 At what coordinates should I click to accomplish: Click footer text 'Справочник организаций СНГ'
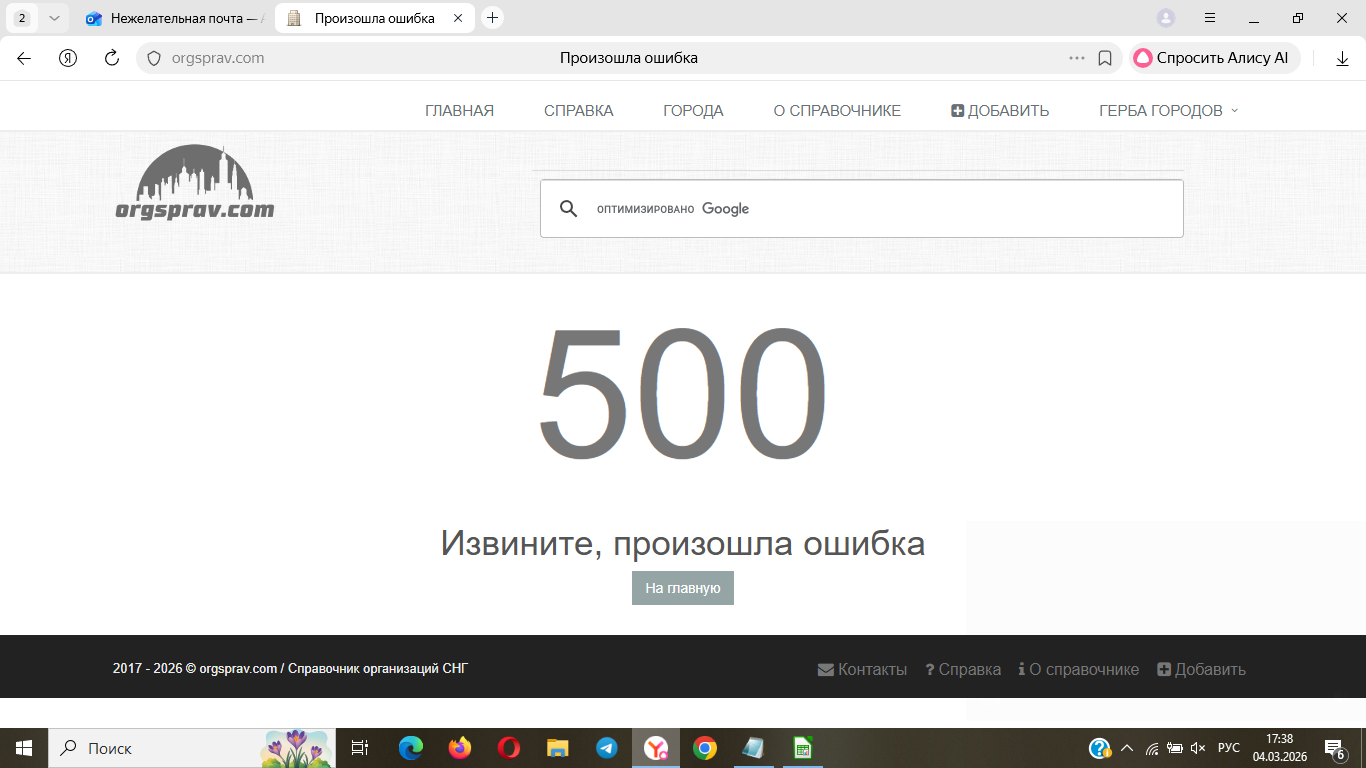(378, 669)
